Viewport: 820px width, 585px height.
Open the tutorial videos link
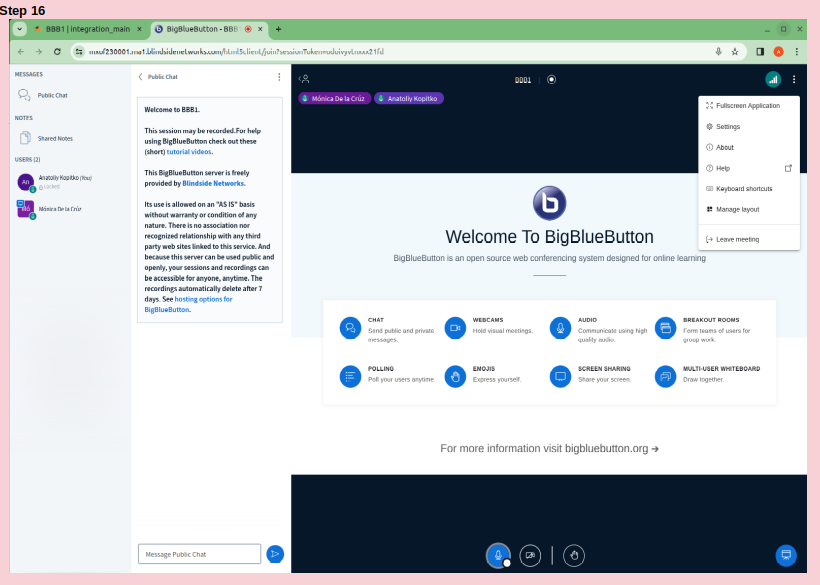[189, 152]
